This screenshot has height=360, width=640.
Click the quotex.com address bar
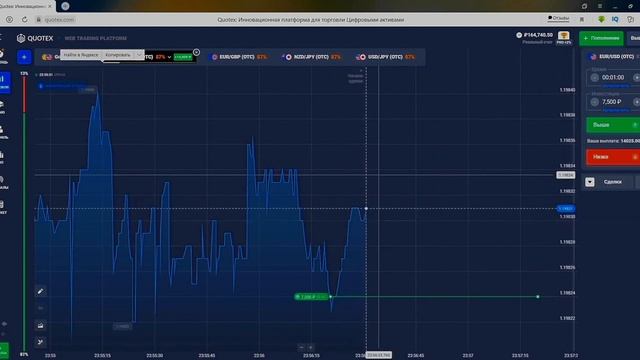59,20
